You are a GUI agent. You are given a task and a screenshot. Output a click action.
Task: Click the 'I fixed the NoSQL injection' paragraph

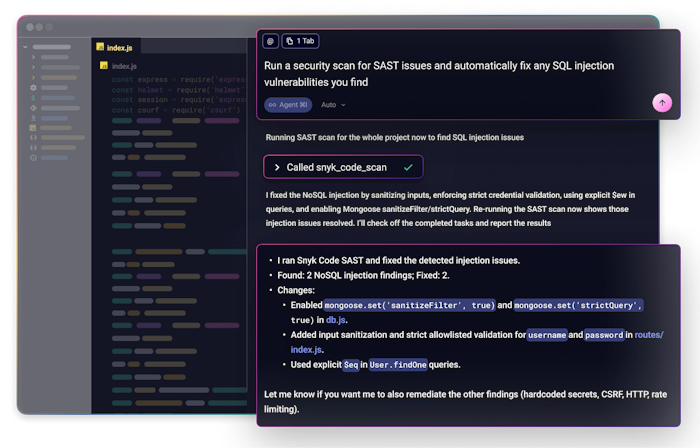[x=450, y=209]
